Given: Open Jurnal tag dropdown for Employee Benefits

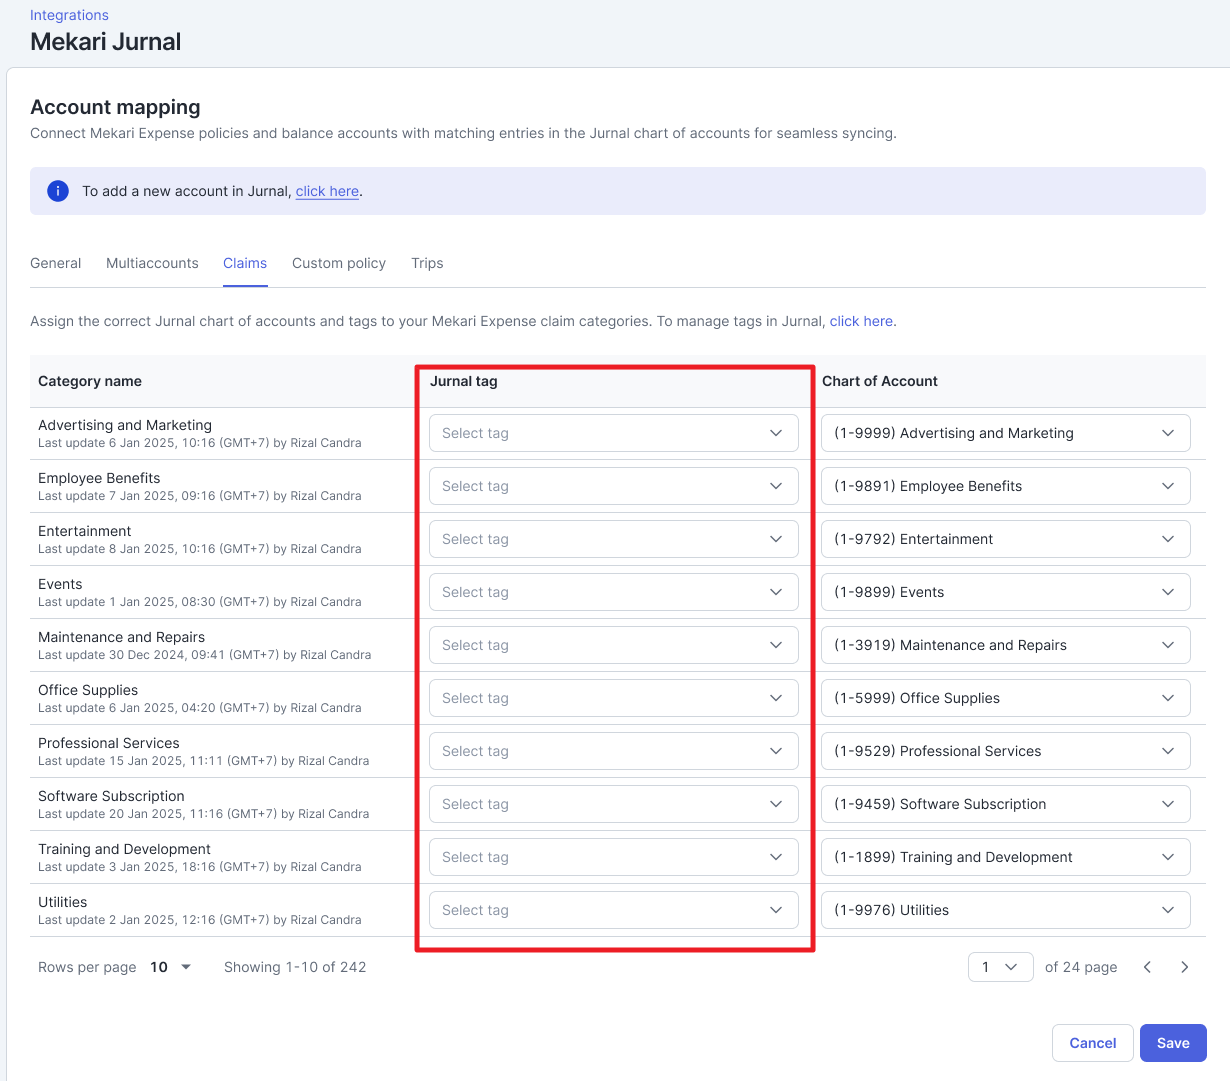Looking at the screenshot, I should coord(614,486).
